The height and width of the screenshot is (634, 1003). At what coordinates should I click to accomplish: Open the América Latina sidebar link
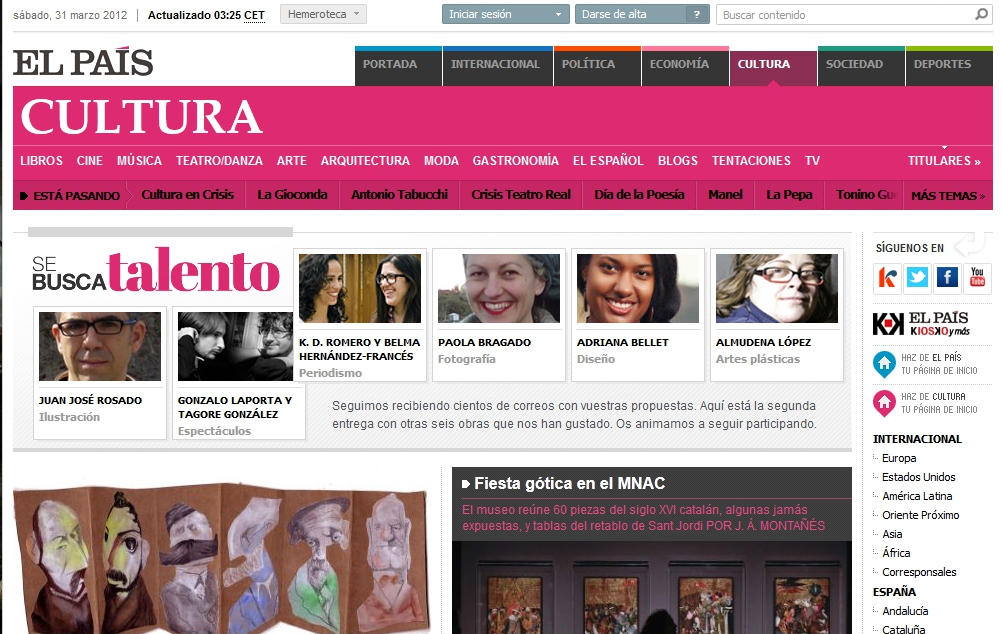[x=917, y=496]
